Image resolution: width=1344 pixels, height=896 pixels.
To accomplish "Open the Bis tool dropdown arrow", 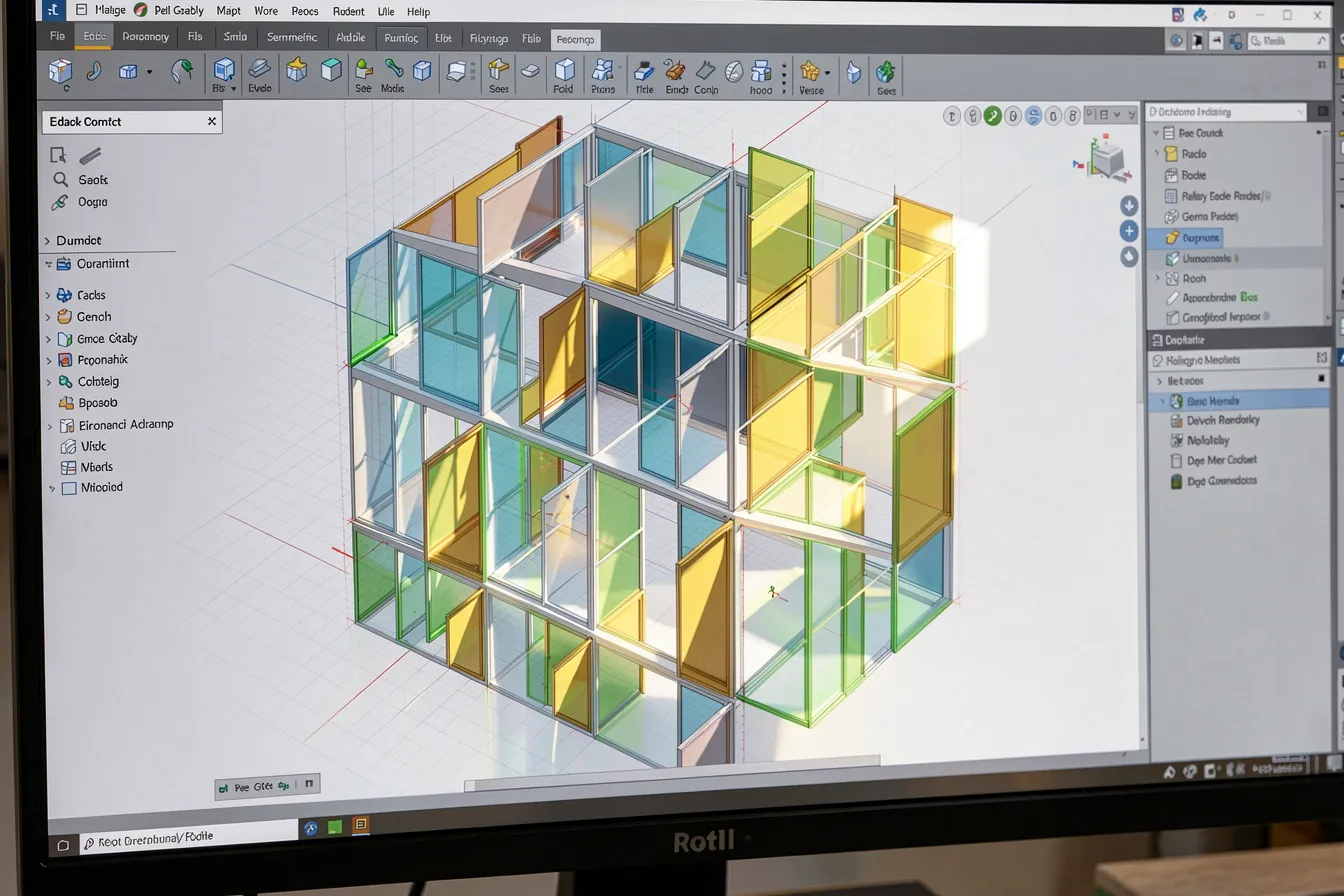I will 234,89.
